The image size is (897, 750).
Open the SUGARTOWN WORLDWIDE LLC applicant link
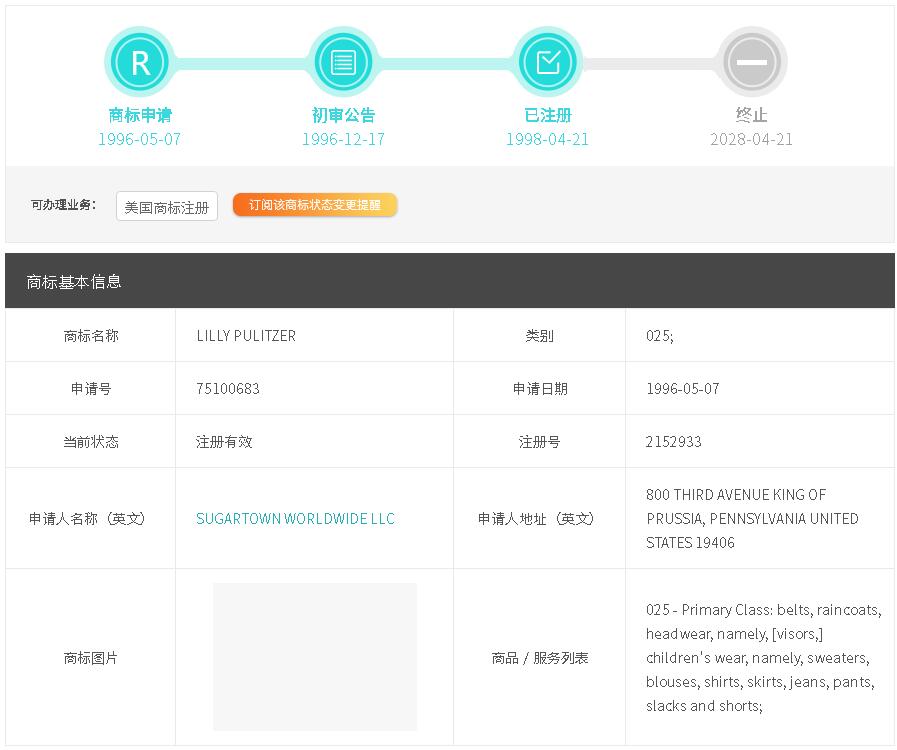click(295, 518)
